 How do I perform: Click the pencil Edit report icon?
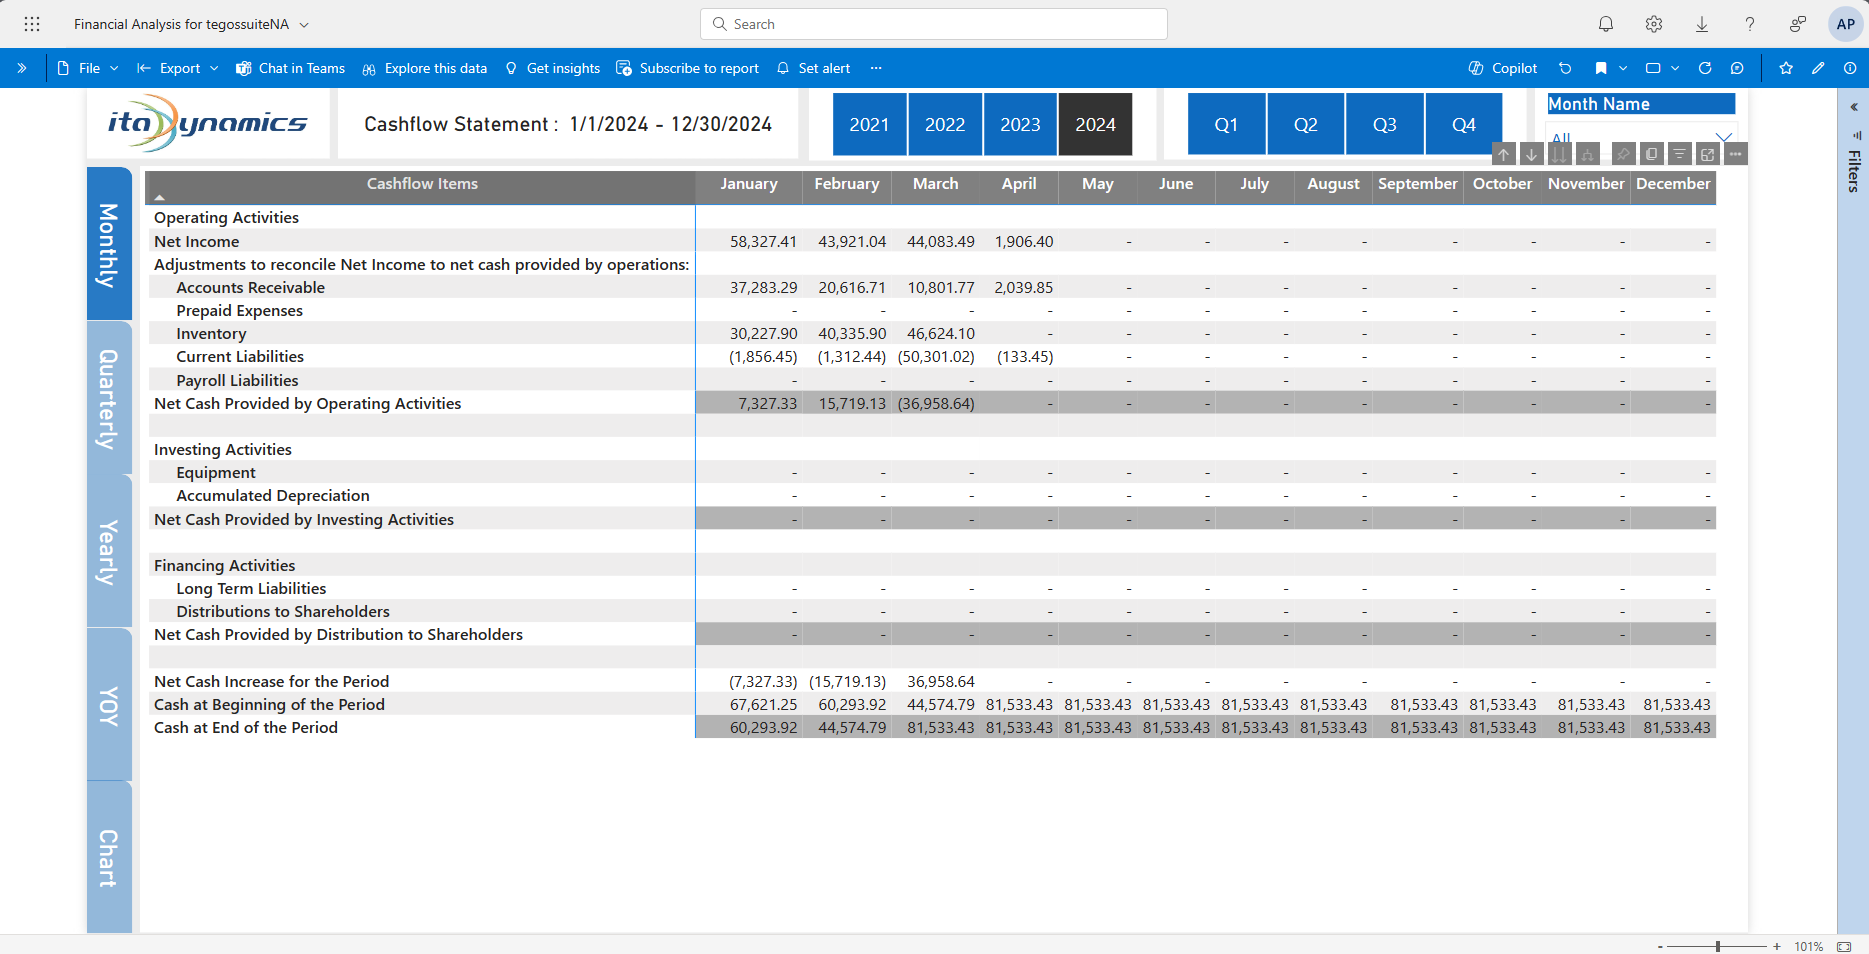pos(1818,68)
